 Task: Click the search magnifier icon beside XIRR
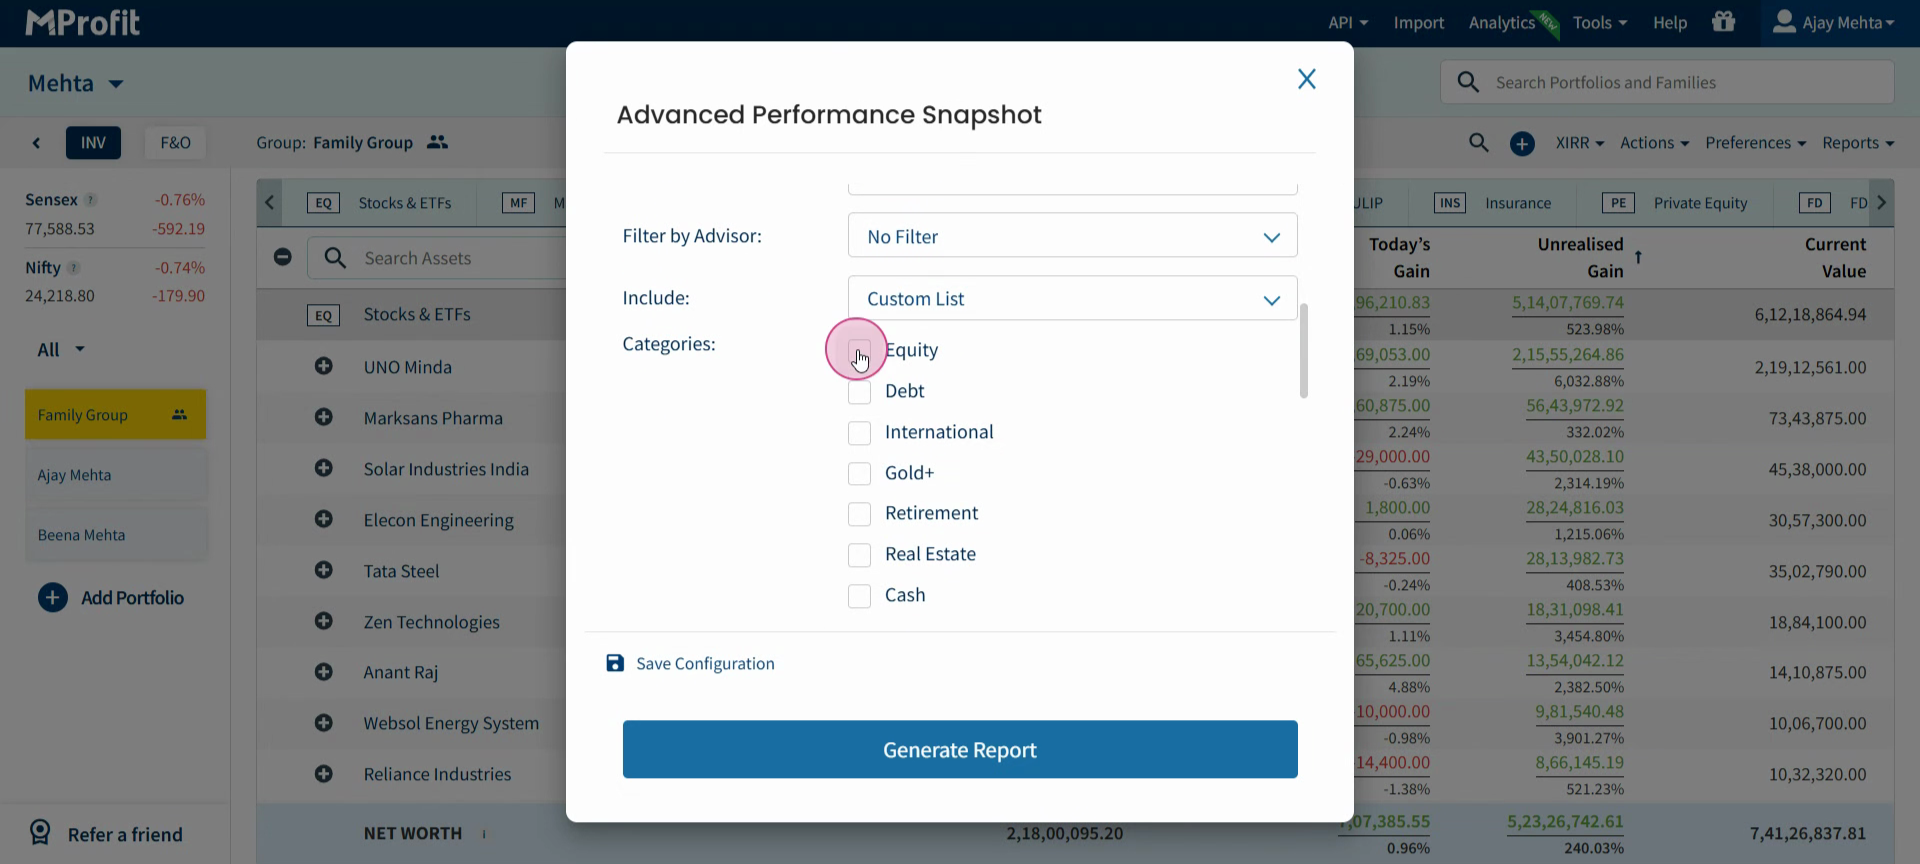(x=1478, y=143)
